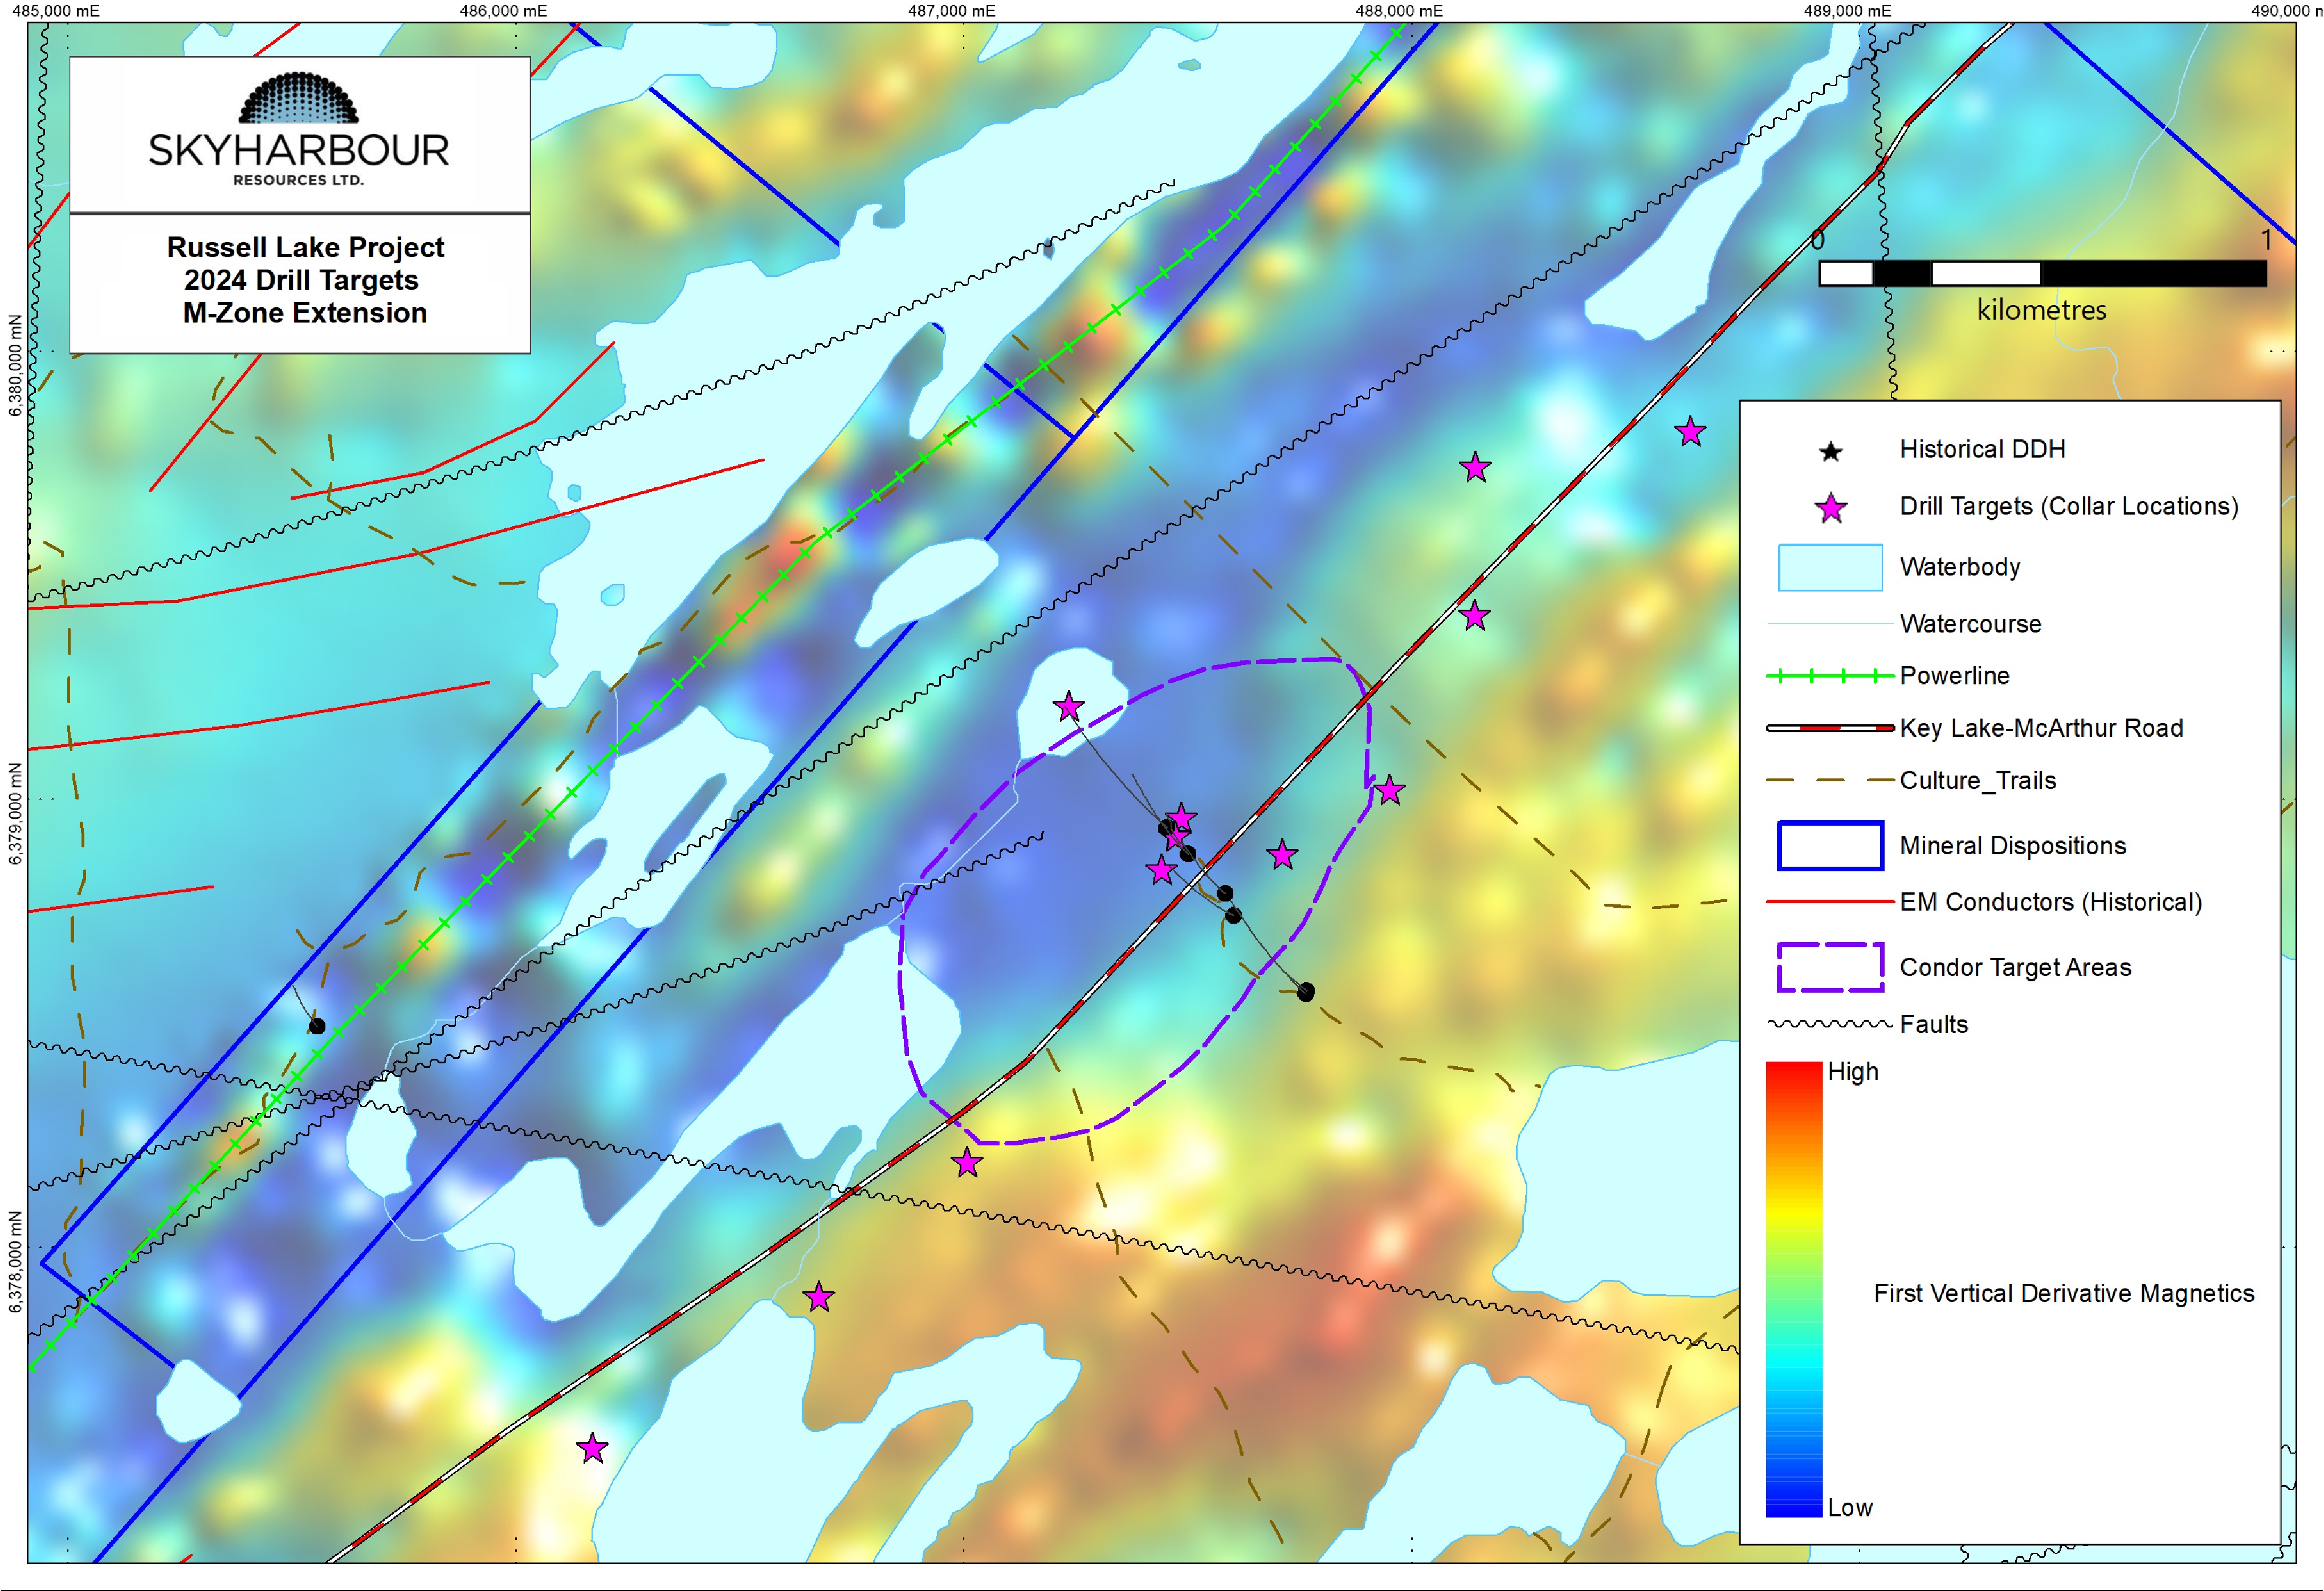The image size is (2324, 1591).
Task: Click the black Historical DDH star legend icon
Action: pos(1830,452)
